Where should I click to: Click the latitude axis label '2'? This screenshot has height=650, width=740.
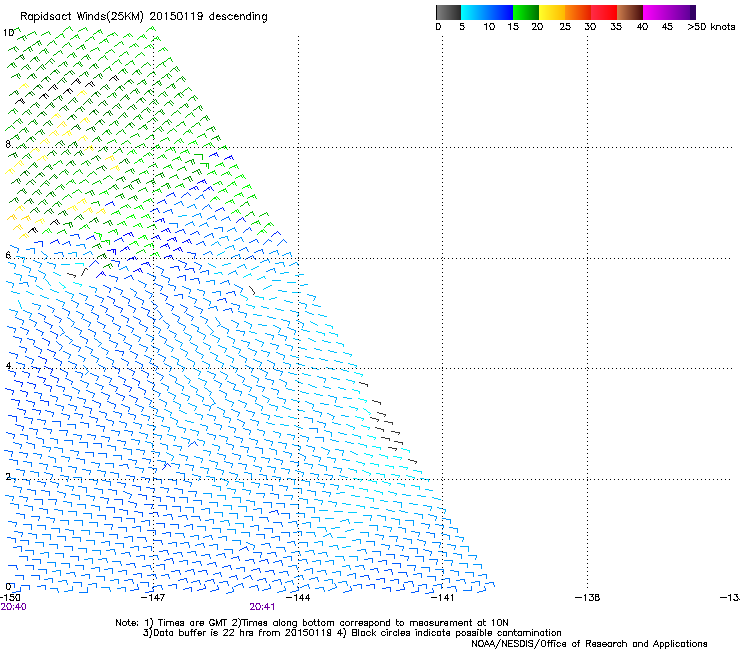(x=8, y=477)
